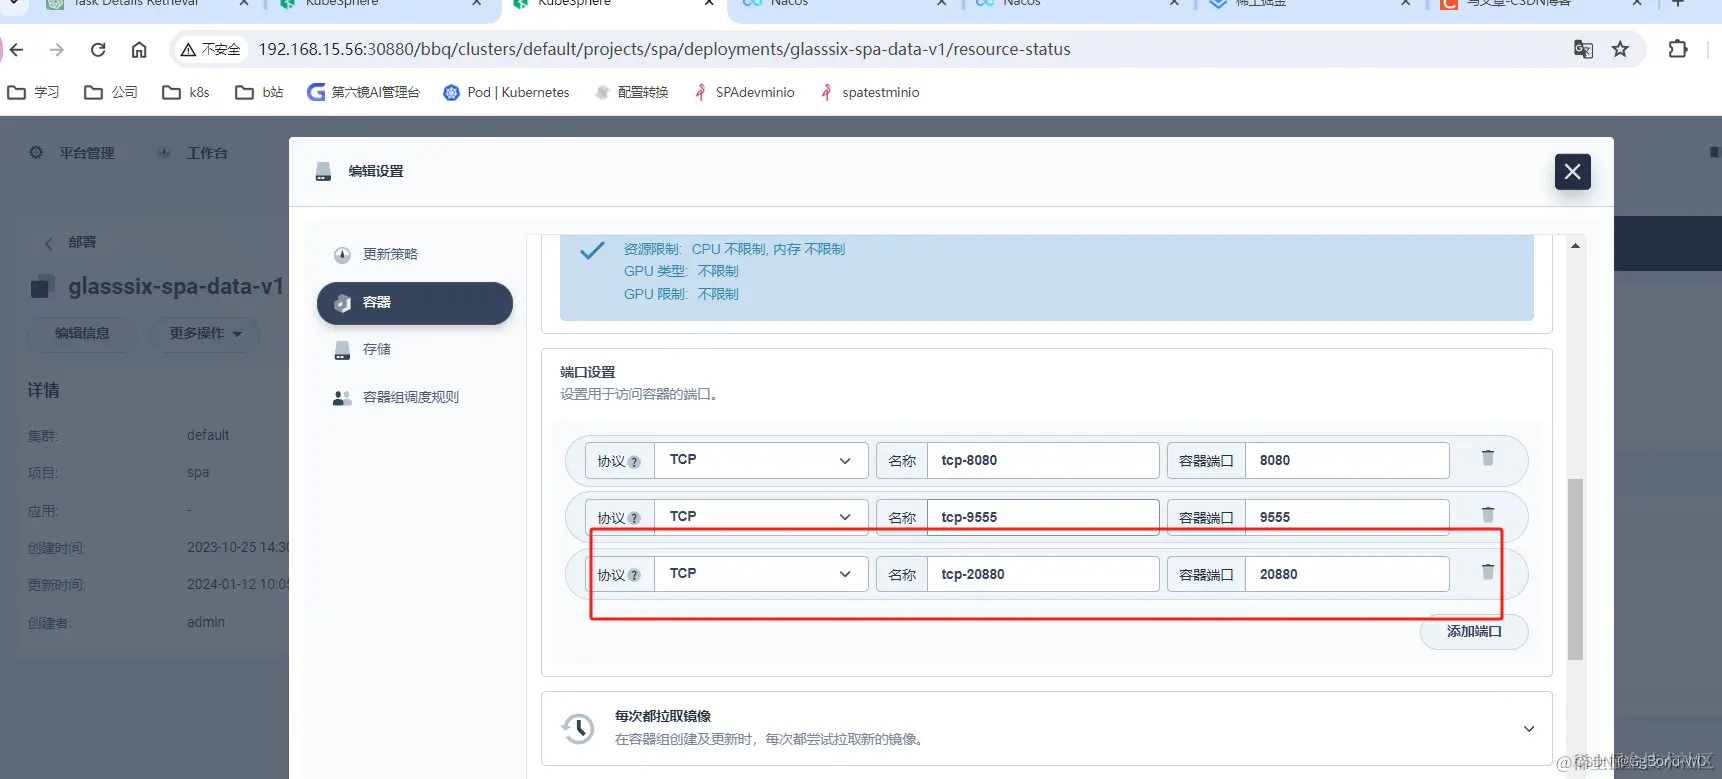Delete the tcp-9555 port row
Image resolution: width=1722 pixels, height=779 pixels.
(1488, 515)
